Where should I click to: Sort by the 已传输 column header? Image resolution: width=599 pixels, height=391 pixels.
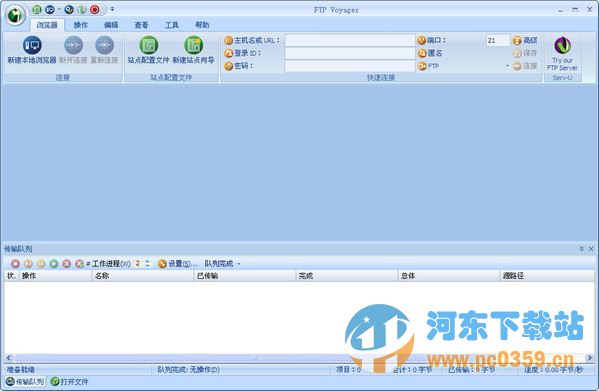point(245,276)
